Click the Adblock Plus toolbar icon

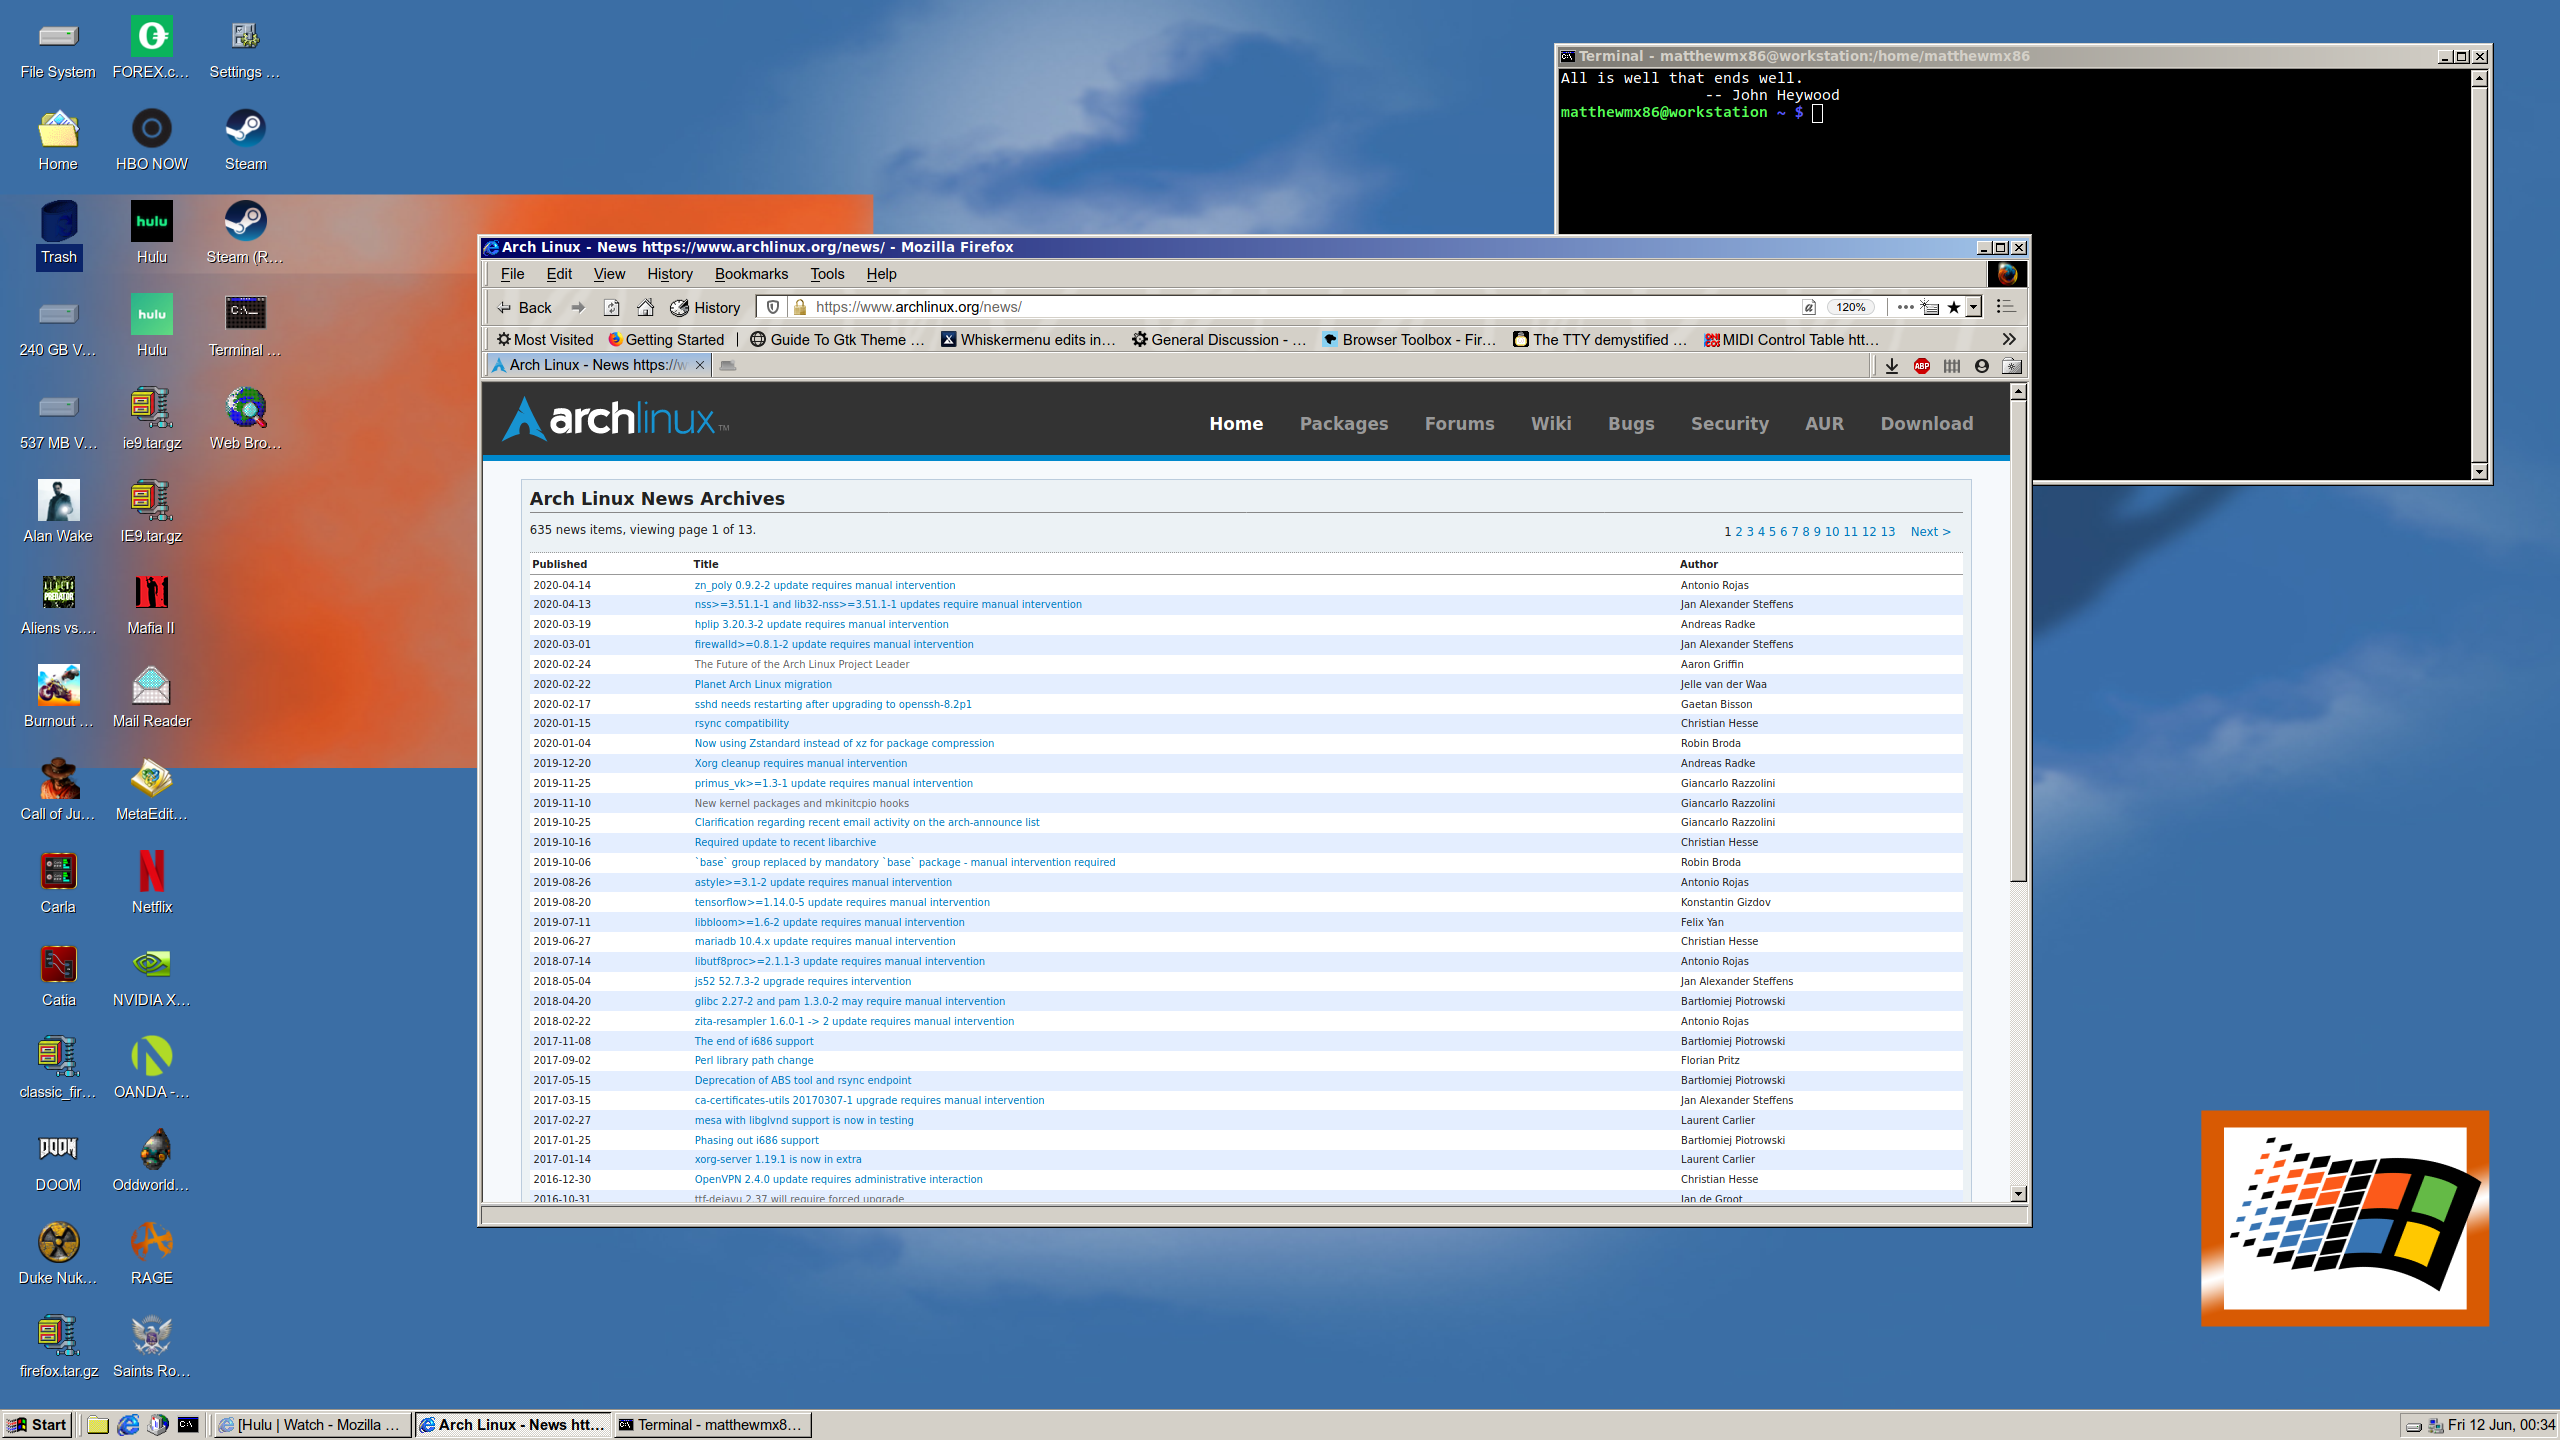pyautogui.click(x=1921, y=366)
